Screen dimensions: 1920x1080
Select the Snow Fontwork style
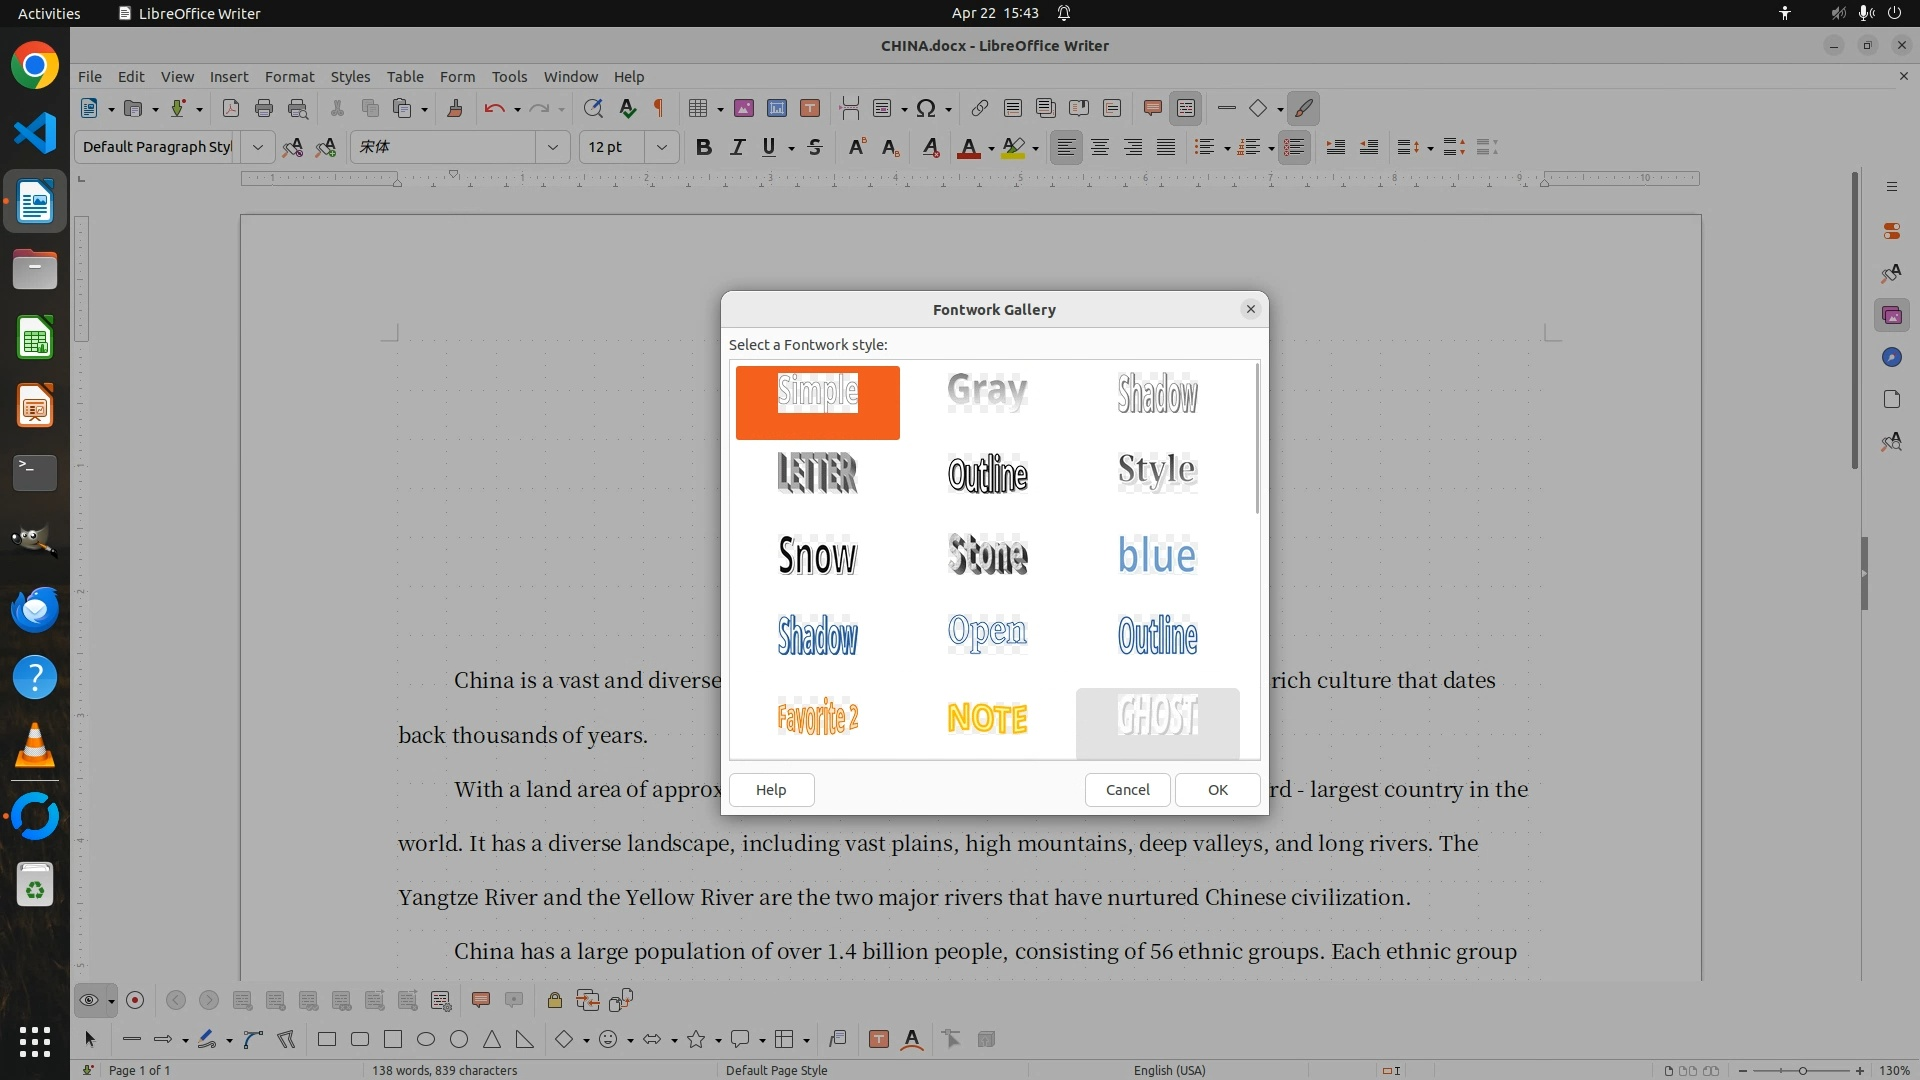click(x=817, y=555)
